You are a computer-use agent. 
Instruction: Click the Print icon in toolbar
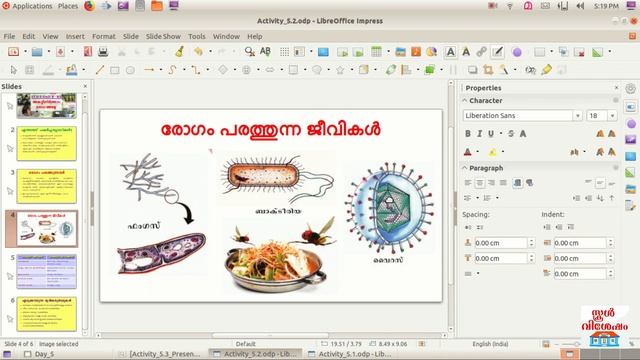(103, 52)
